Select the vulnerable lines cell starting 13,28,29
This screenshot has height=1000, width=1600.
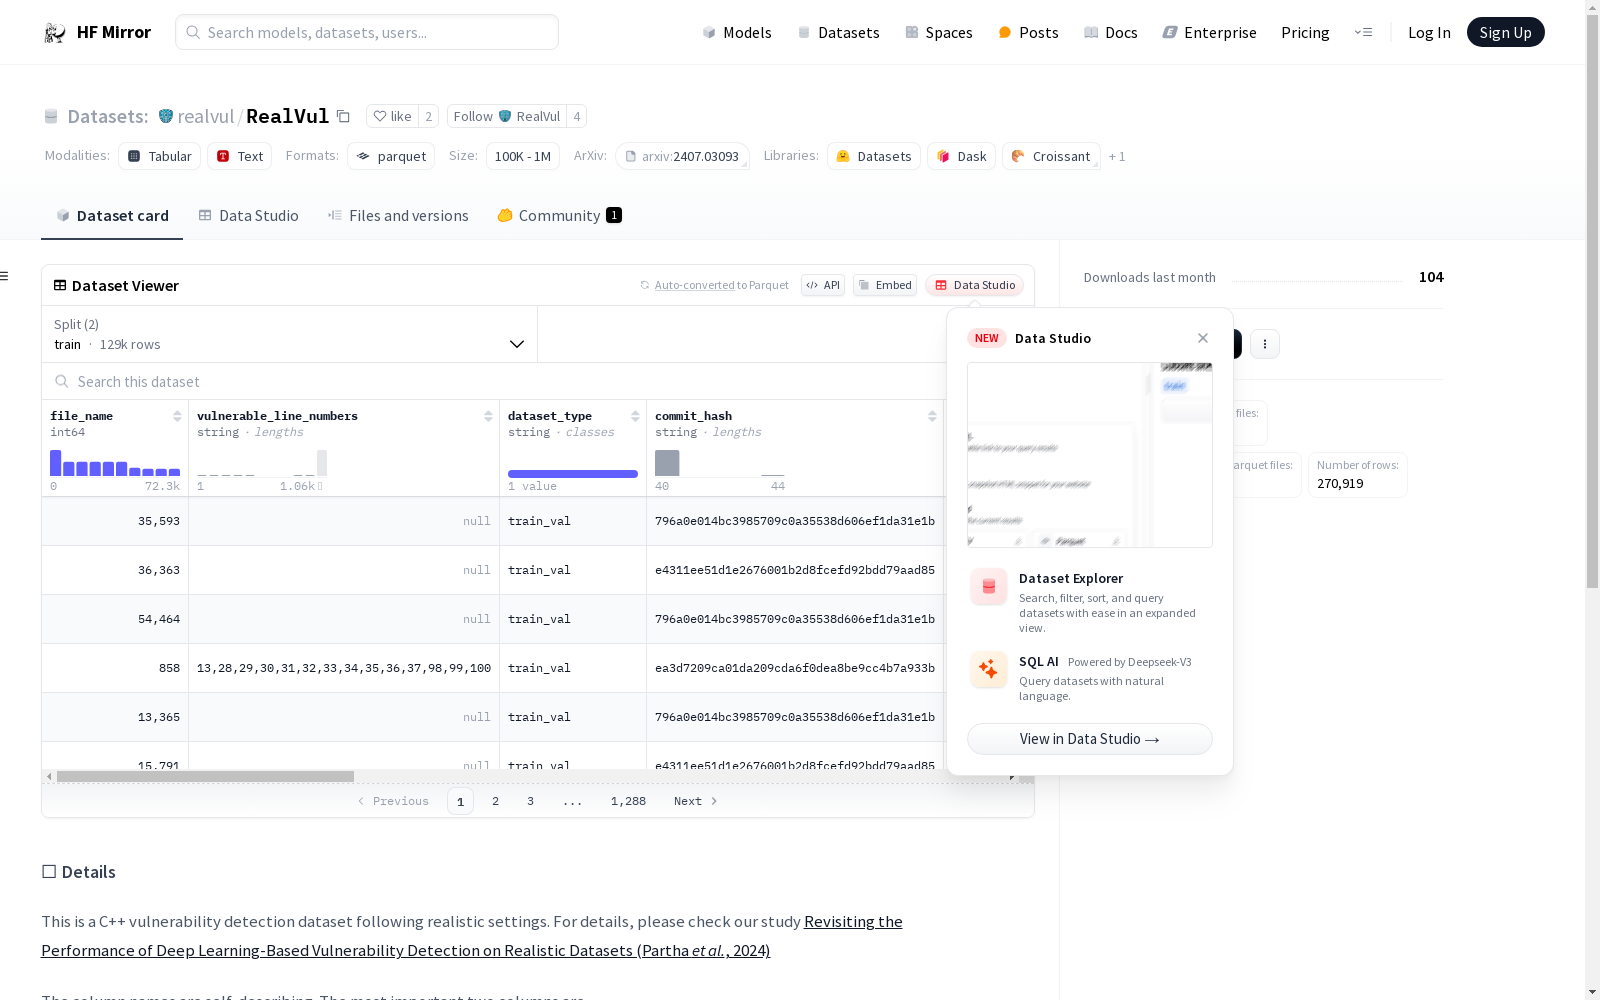coord(344,668)
